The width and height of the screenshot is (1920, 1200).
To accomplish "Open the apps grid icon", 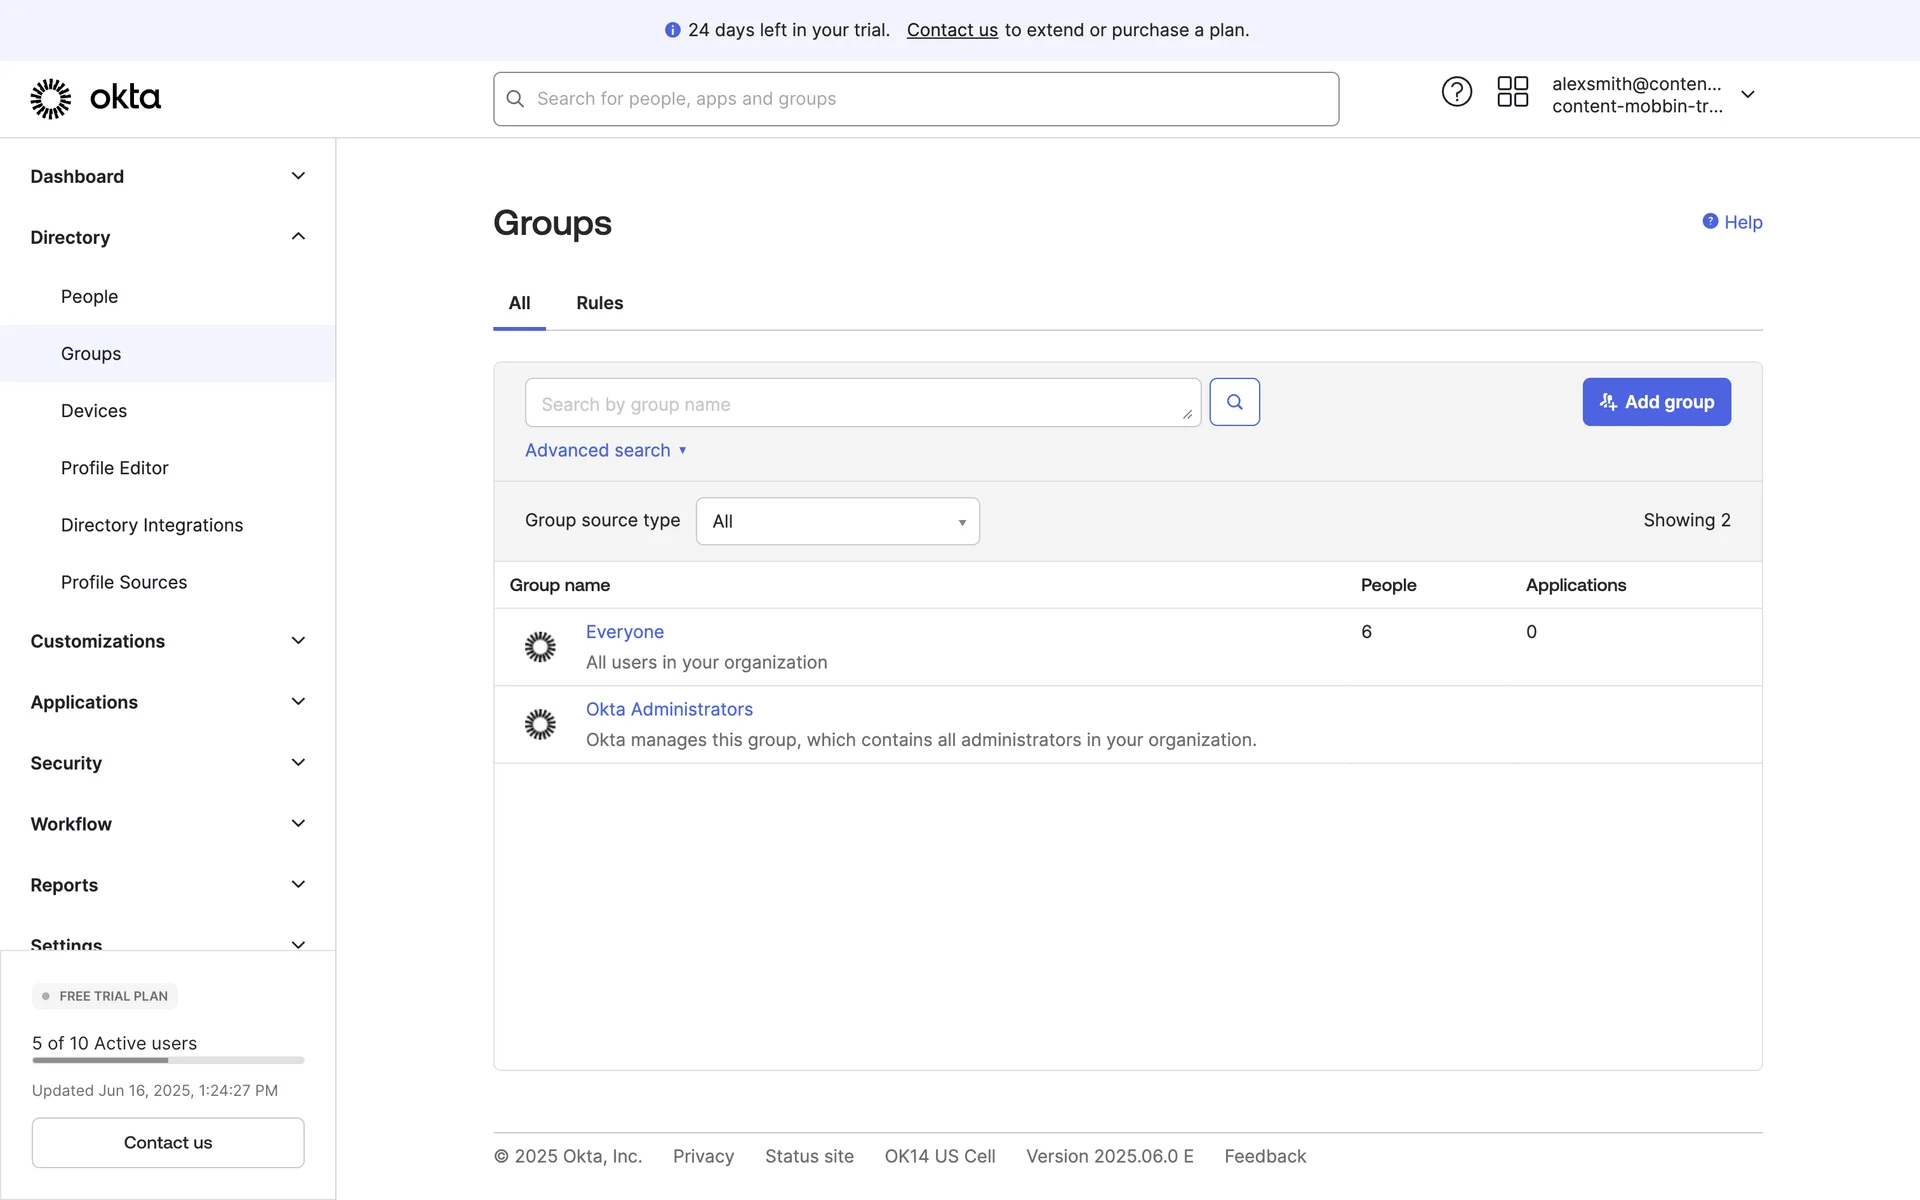I will (1512, 92).
